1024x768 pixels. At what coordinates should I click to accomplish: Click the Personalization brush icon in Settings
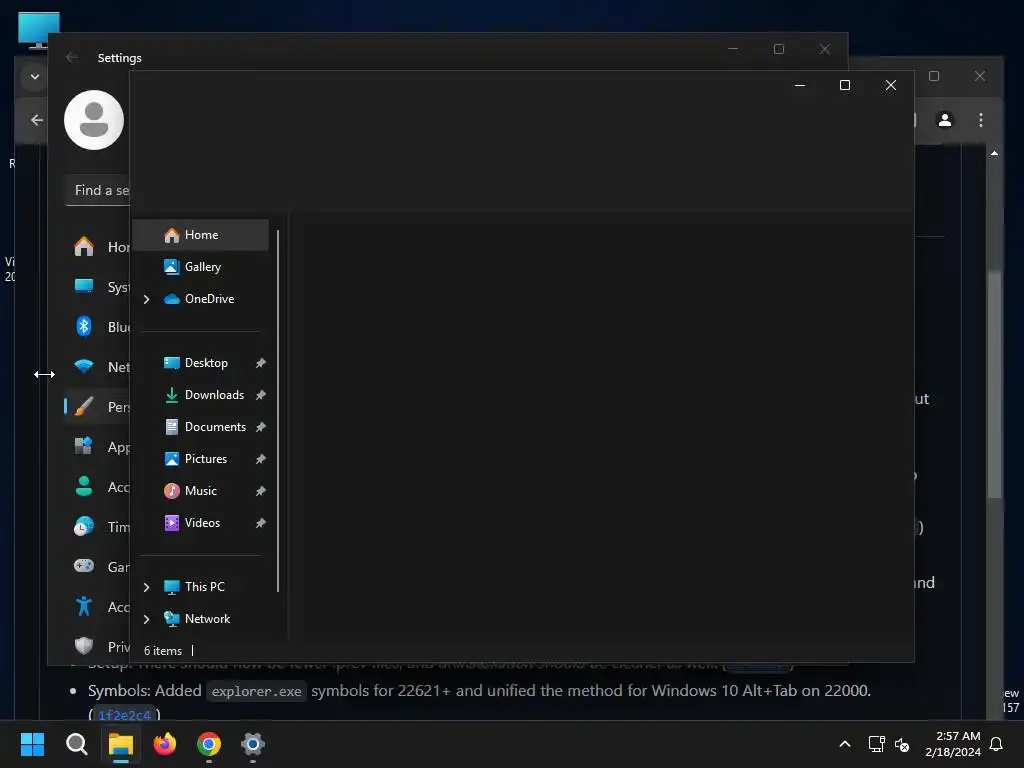tap(84, 406)
